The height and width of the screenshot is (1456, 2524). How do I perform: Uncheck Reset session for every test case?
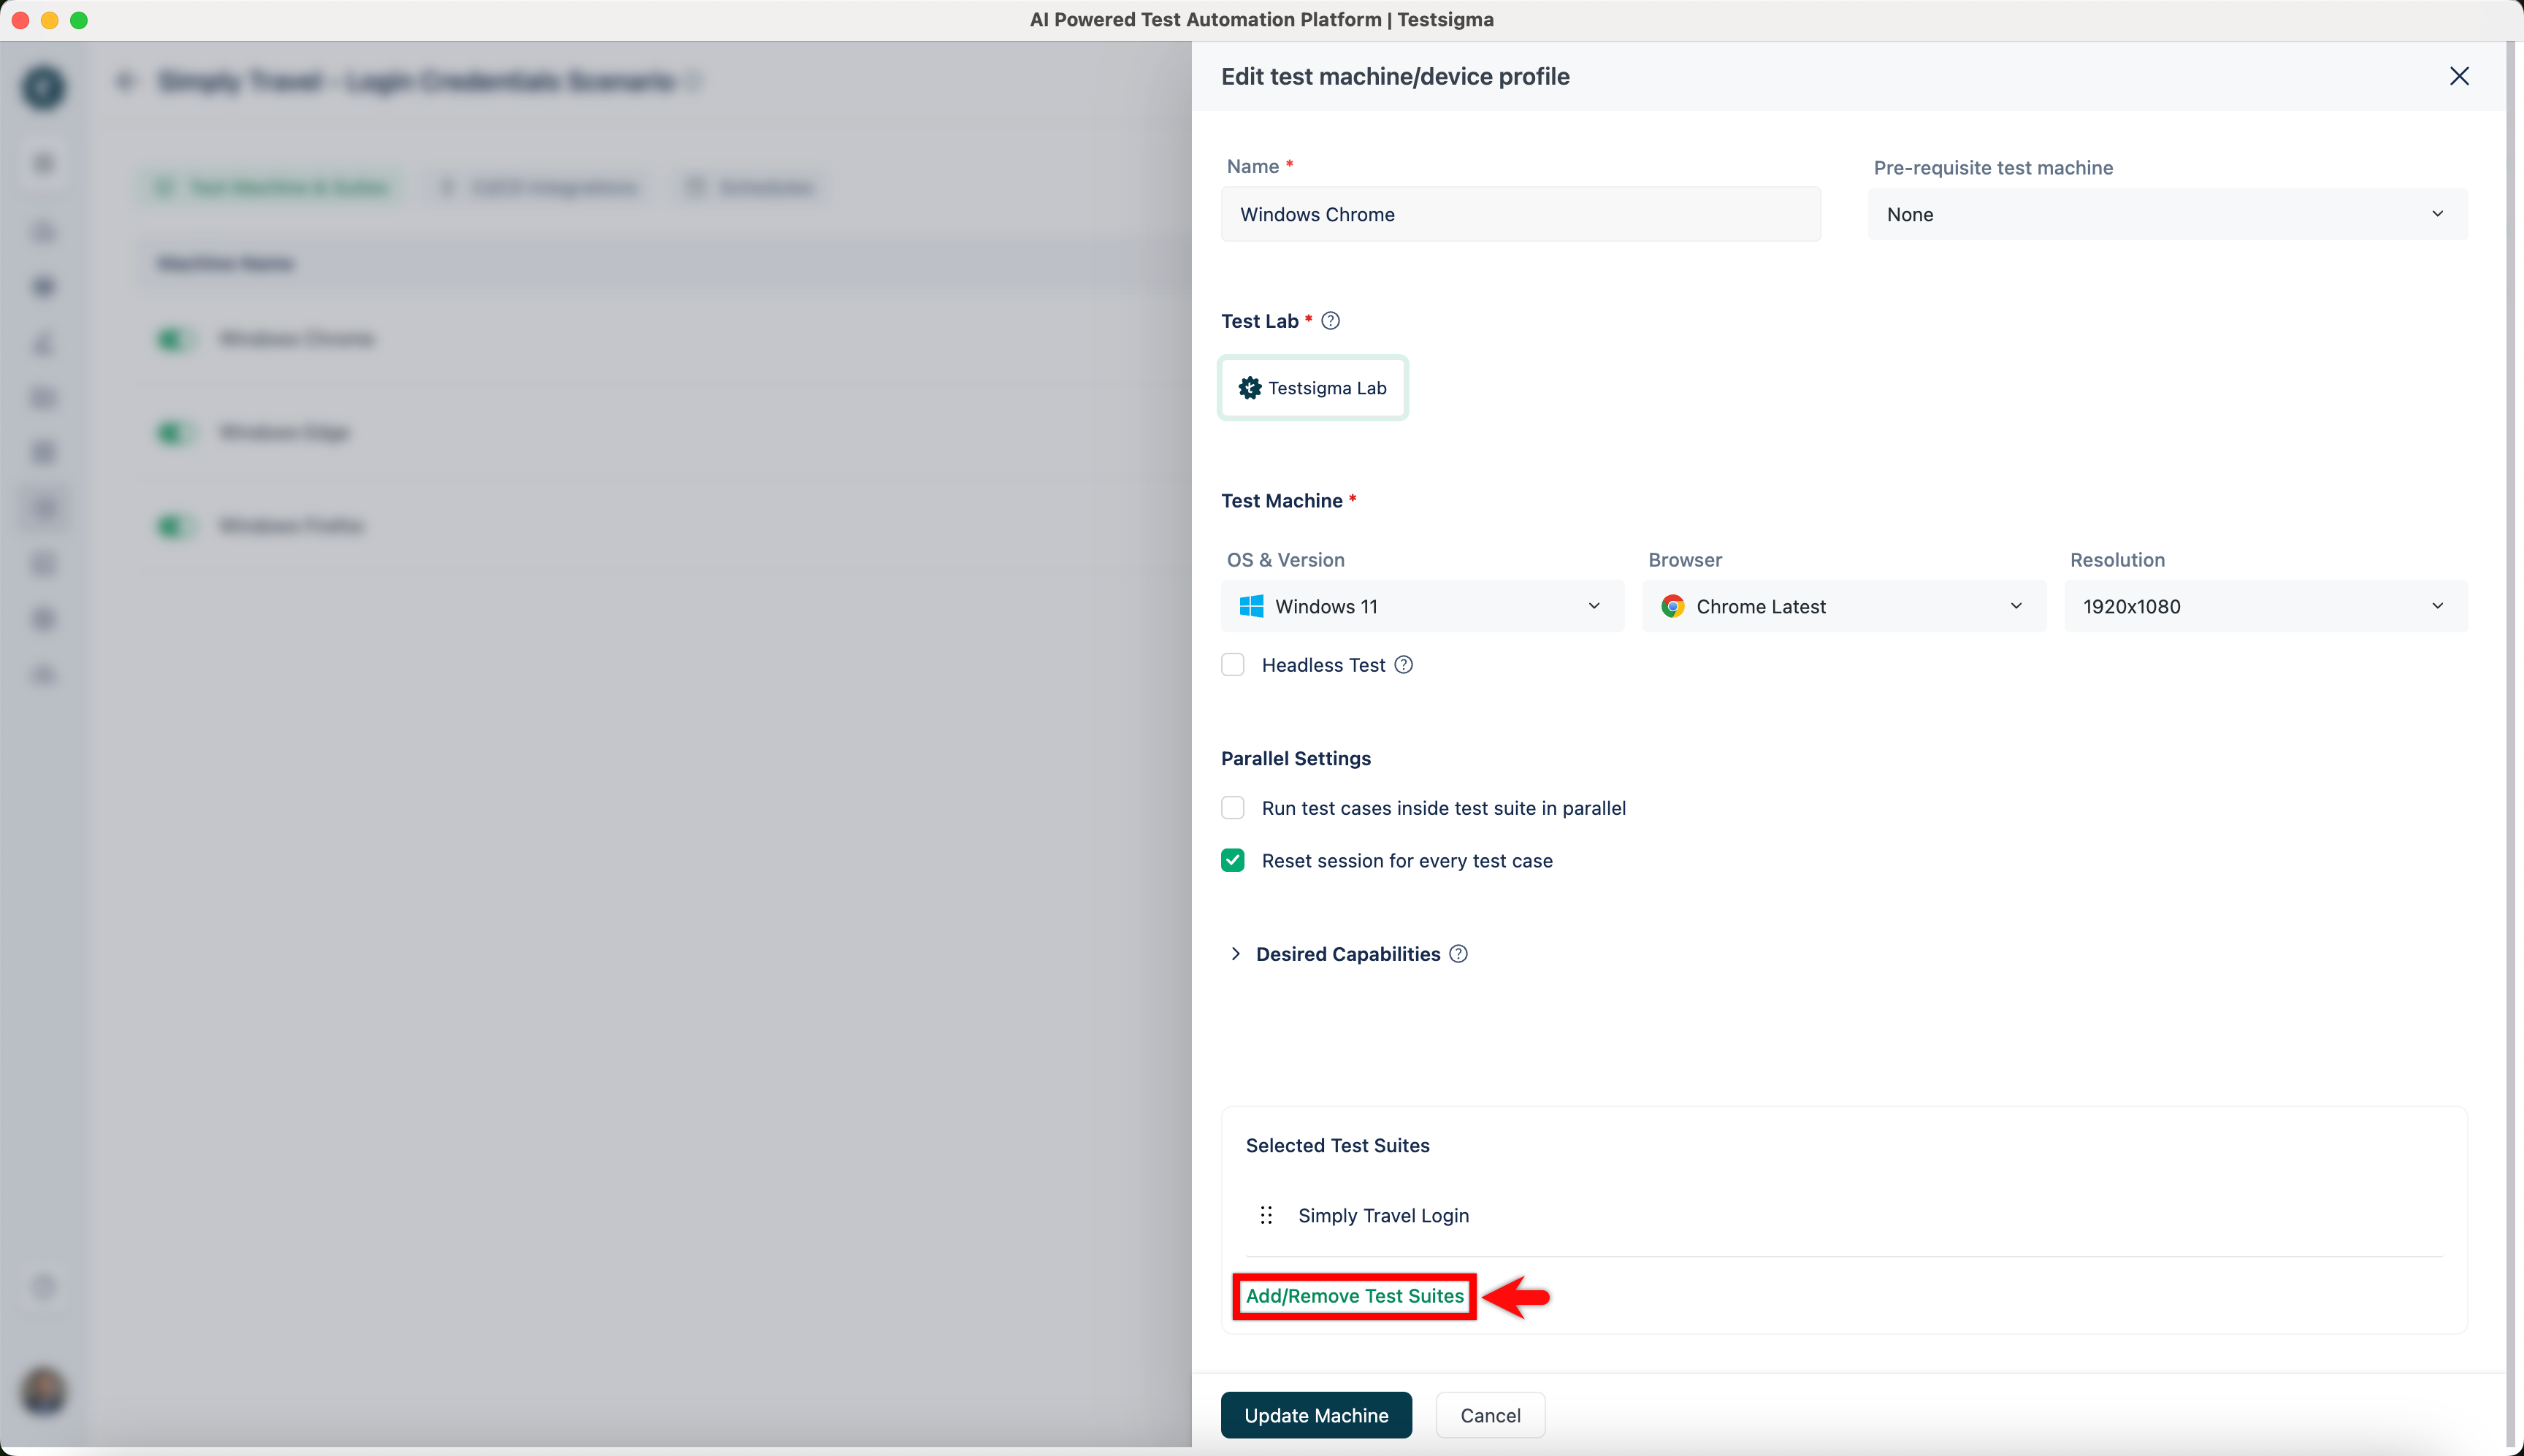(x=1233, y=861)
